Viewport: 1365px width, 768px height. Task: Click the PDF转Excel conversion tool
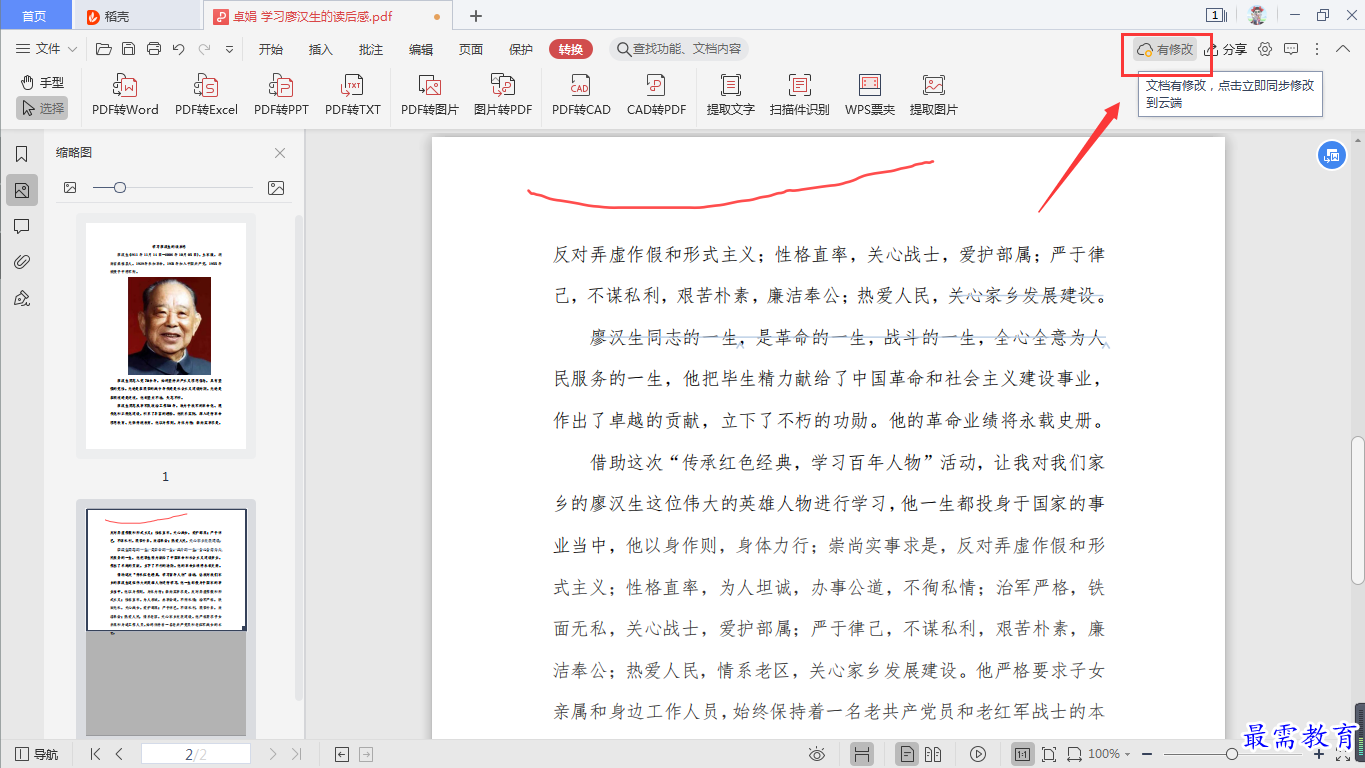click(x=206, y=96)
